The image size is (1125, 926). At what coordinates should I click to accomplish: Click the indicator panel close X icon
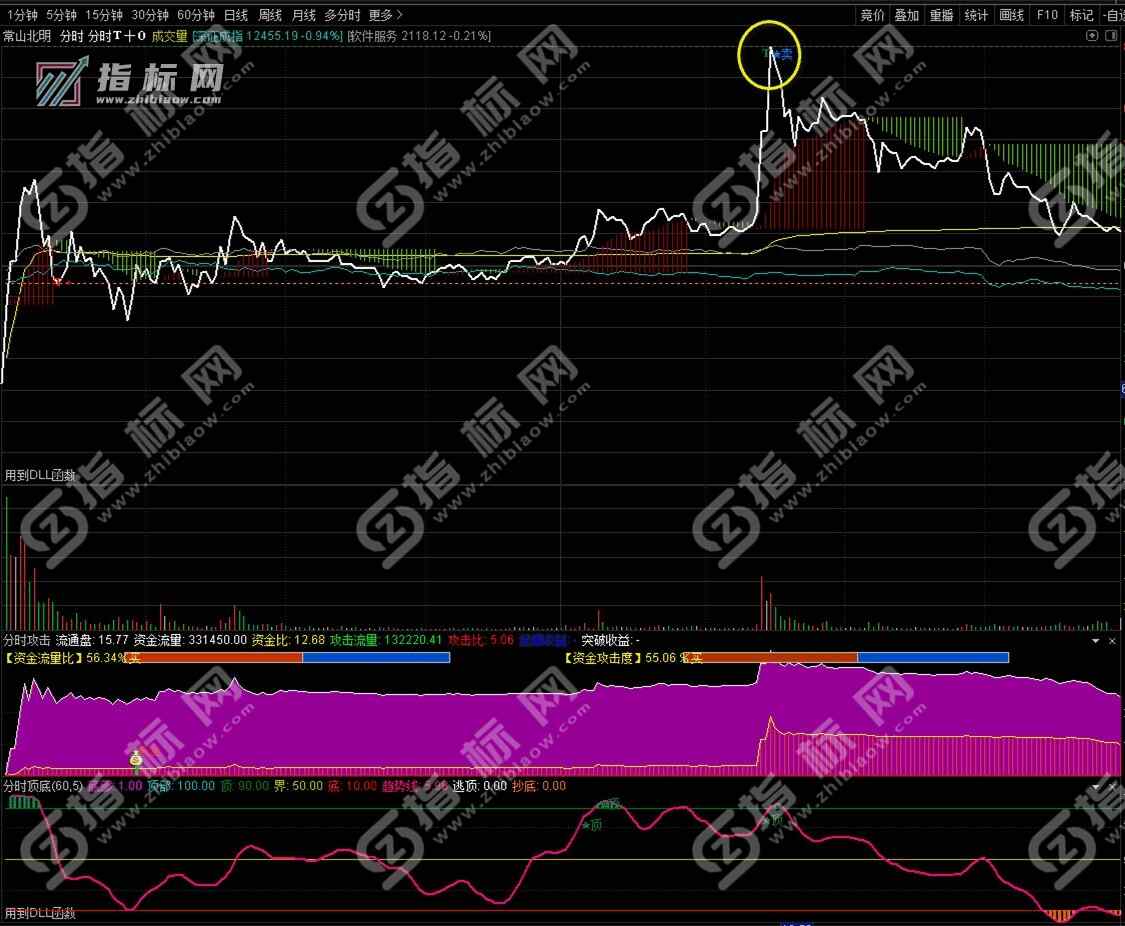(x=1111, y=640)
